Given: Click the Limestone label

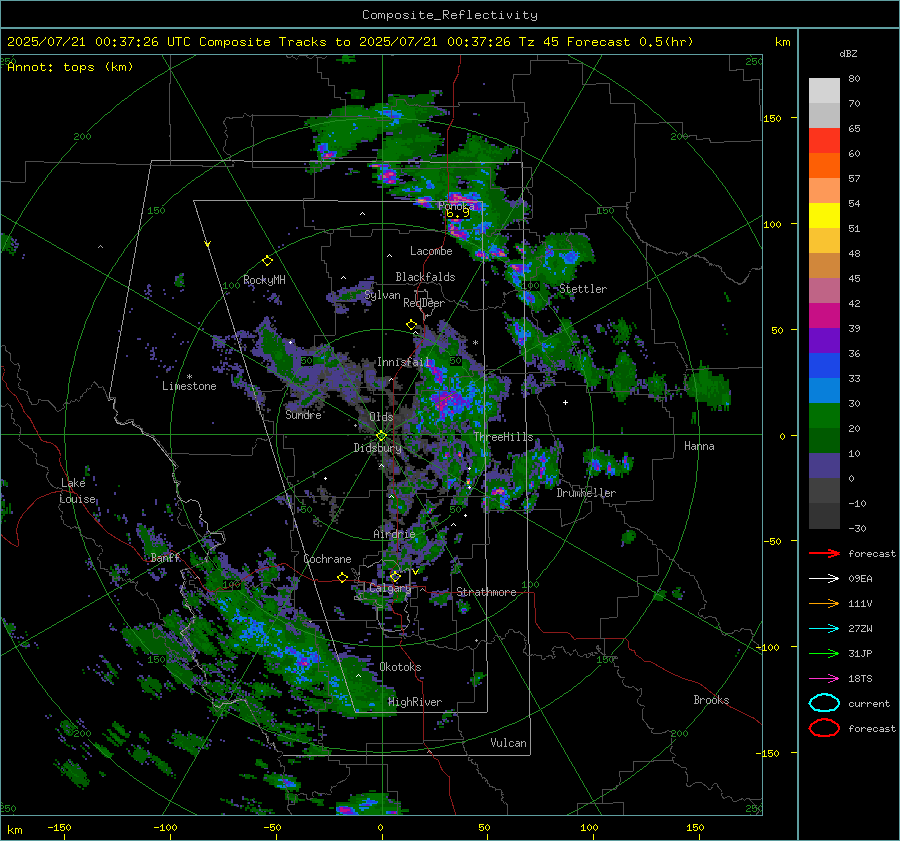Looking at the screenshot, I should (189, 386).
